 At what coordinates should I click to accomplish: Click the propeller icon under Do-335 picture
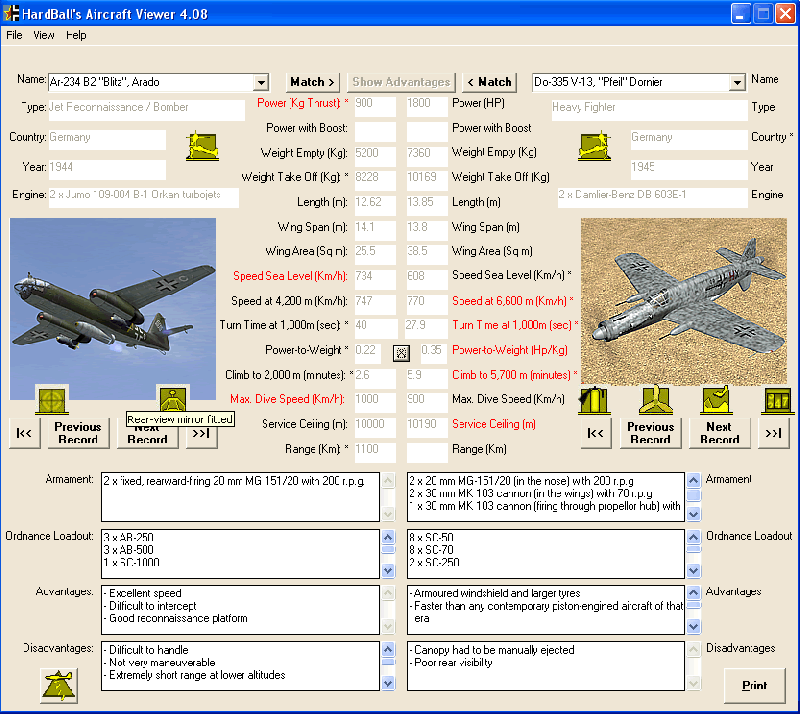click(x=655, y=400)
